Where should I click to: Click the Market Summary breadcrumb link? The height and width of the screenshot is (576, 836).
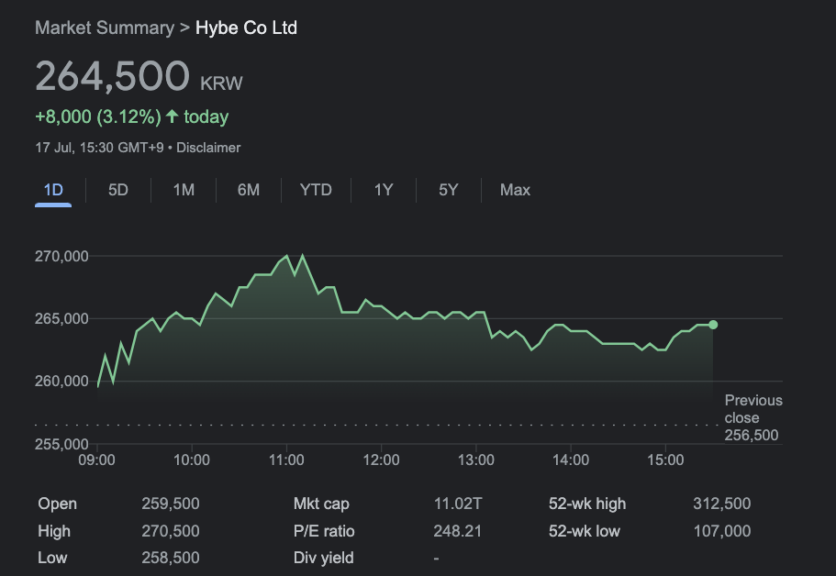[104, 28]
